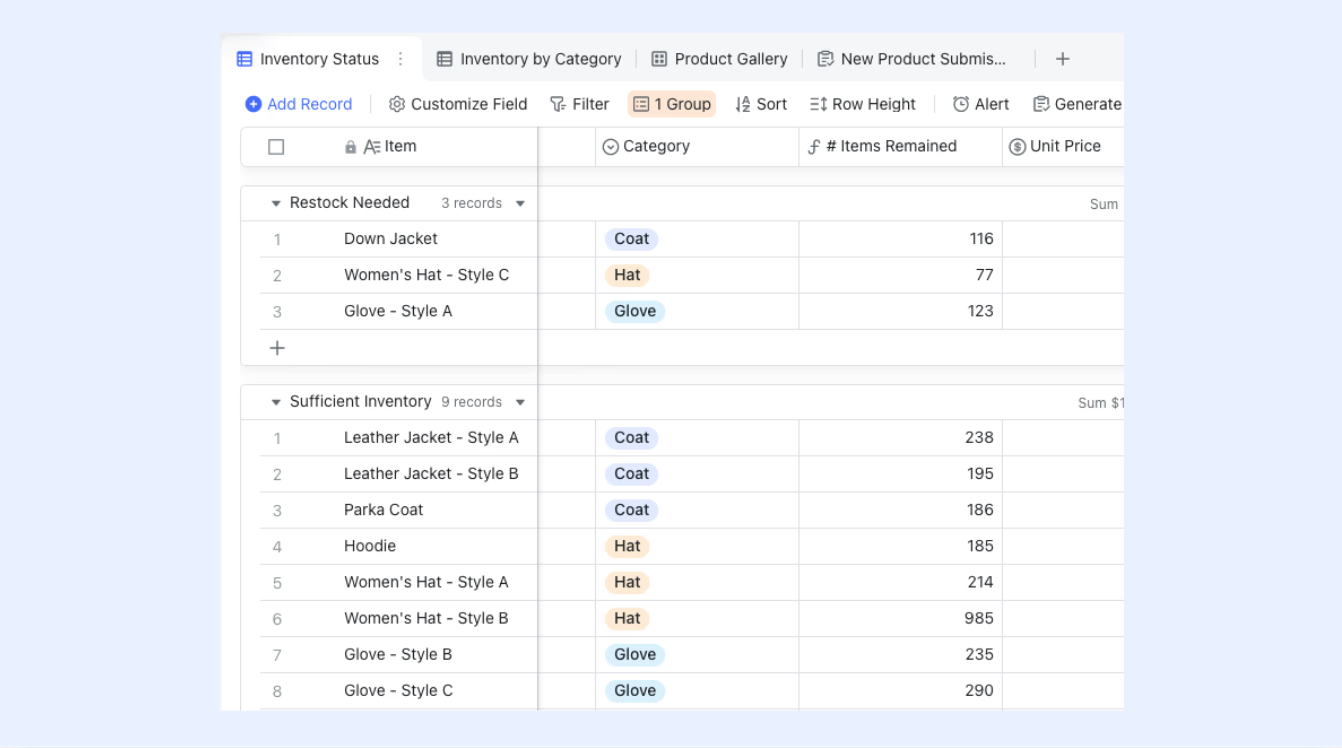Screen dimensions: 1342x748
Task: Collapse the Sufficient Inventory group
Action: [276, 402]
